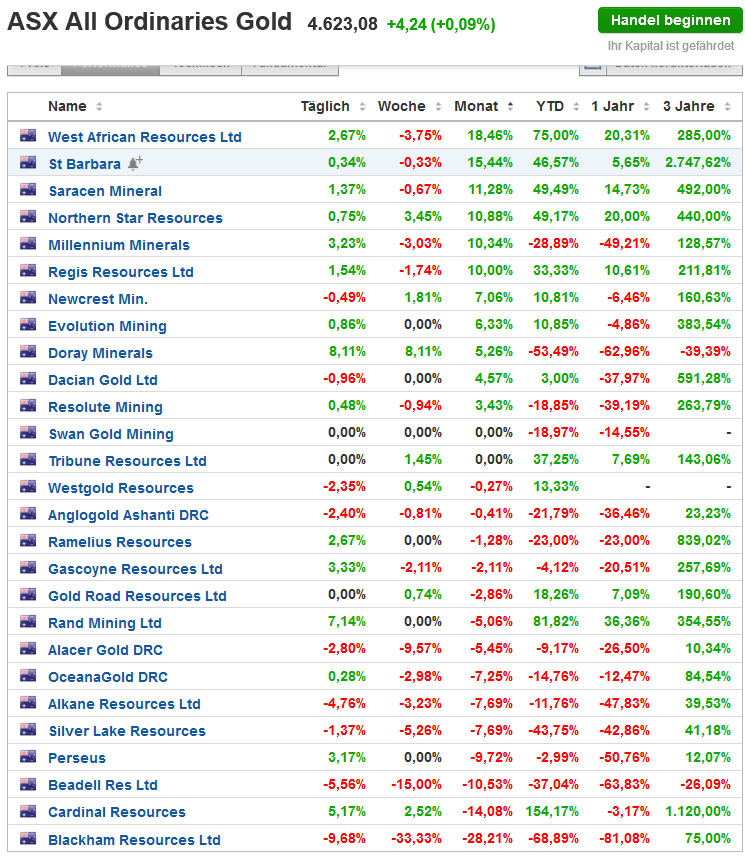
Task: Click Australian flag icon beside Gascoyne Resources
Action: tap(28, 568)
